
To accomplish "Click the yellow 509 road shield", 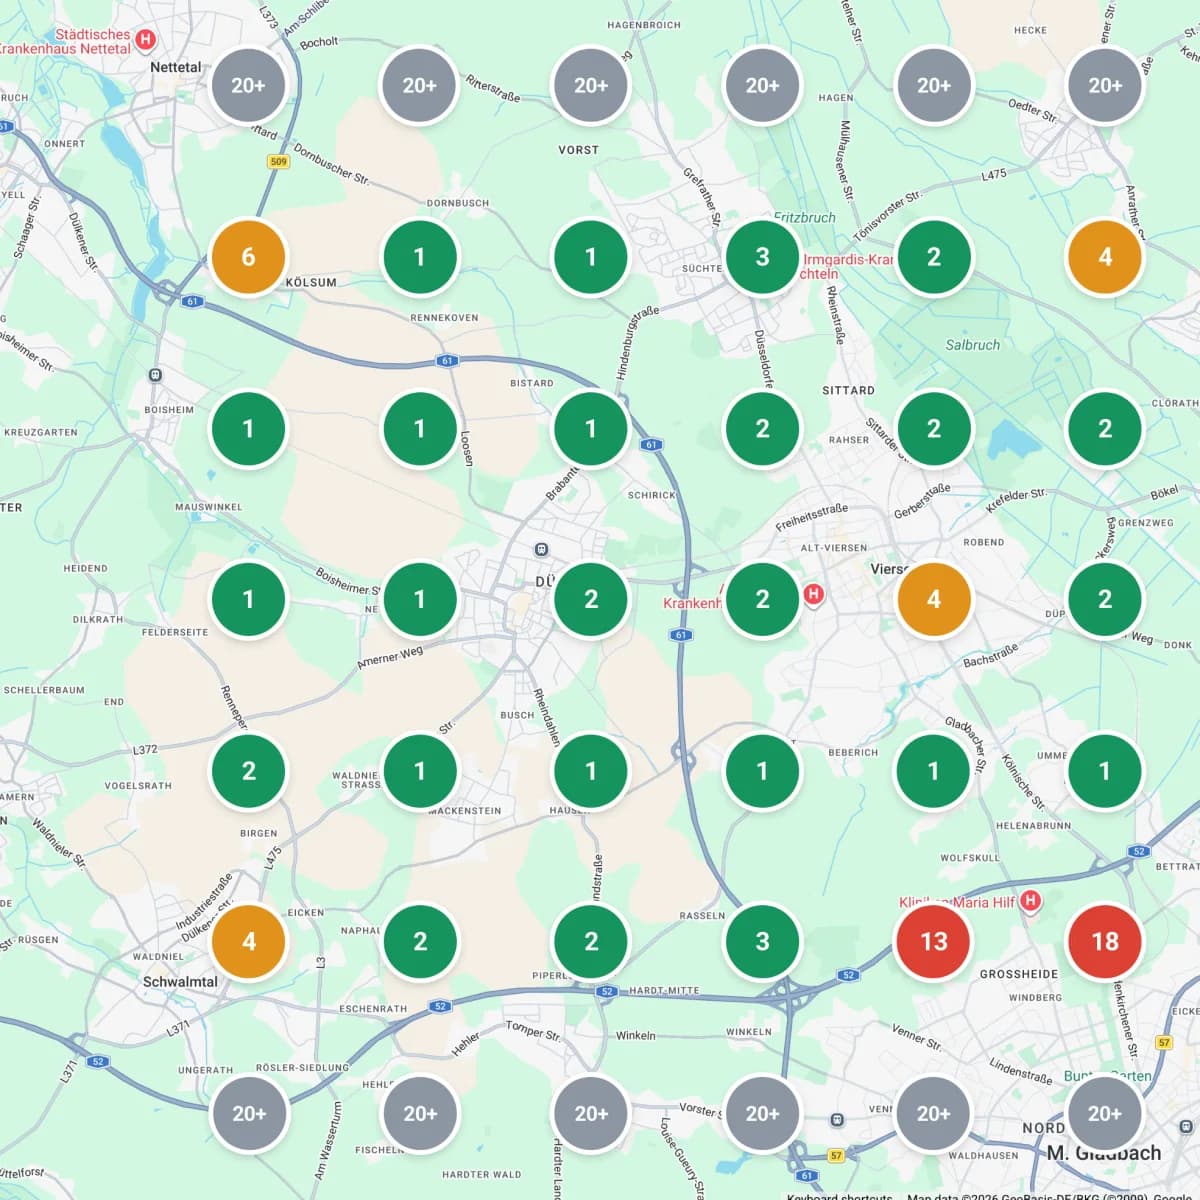I will pyautogui.click(x=278, y=161).
